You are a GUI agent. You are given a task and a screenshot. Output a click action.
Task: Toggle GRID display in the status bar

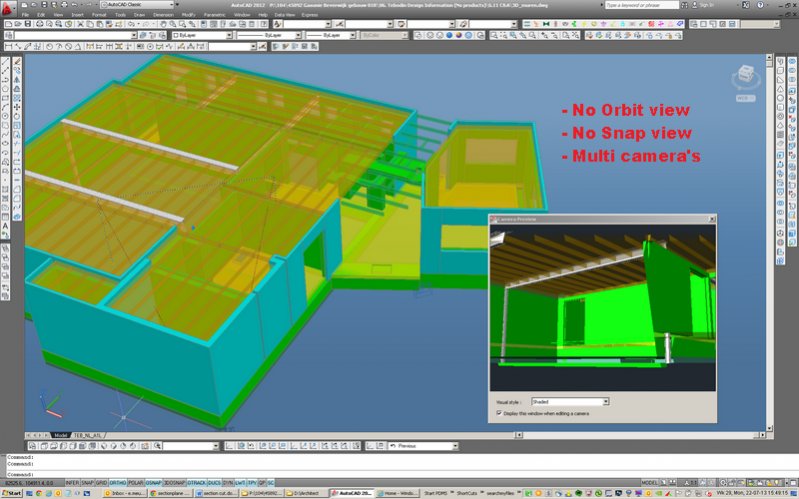[x=101, y=482]
